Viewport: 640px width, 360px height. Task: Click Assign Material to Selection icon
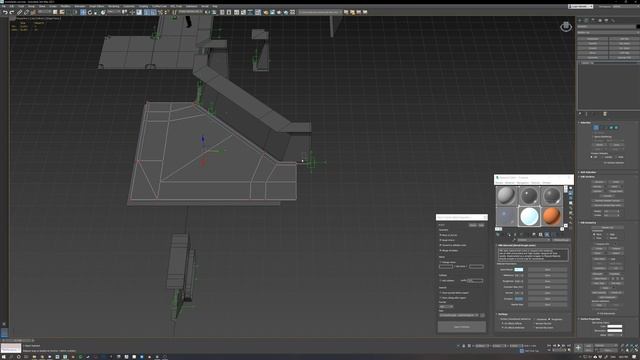click(509, 234)
